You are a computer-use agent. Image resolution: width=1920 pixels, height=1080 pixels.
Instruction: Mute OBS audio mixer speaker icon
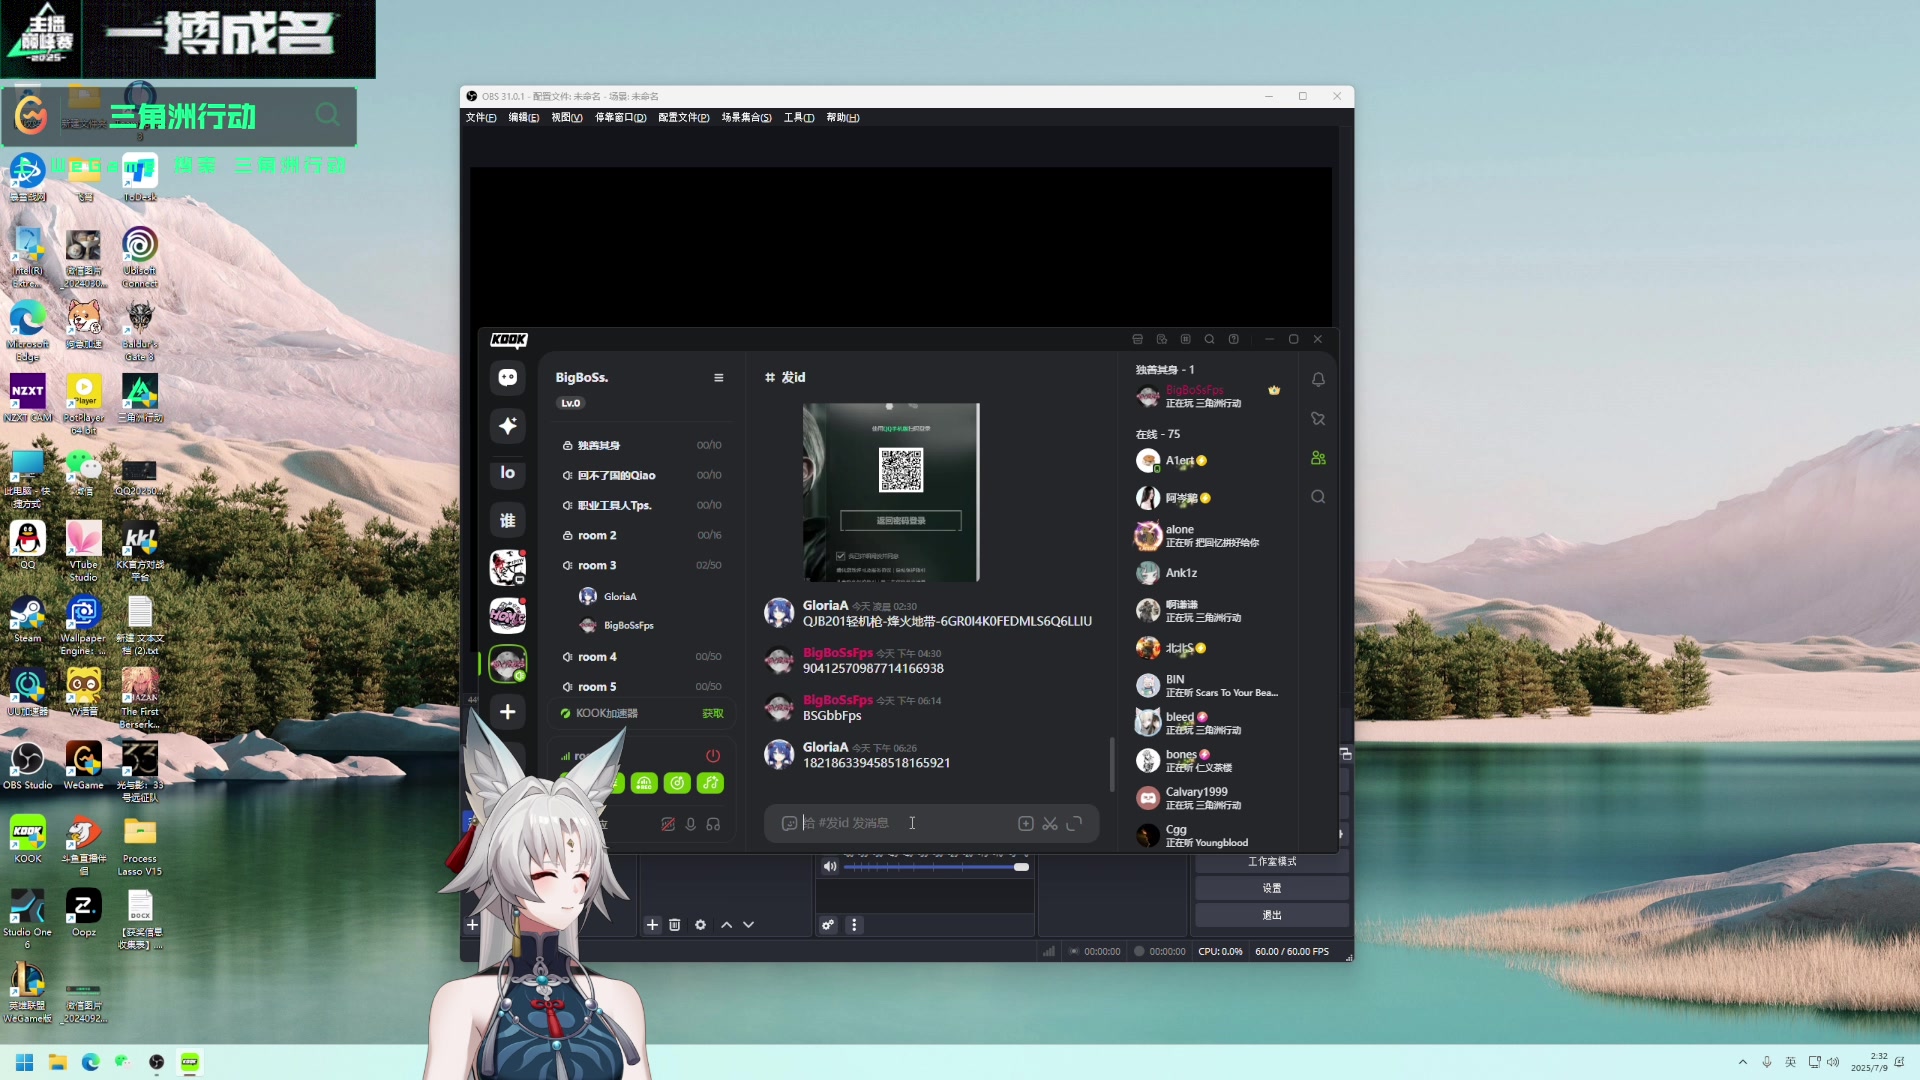point(829,867)
